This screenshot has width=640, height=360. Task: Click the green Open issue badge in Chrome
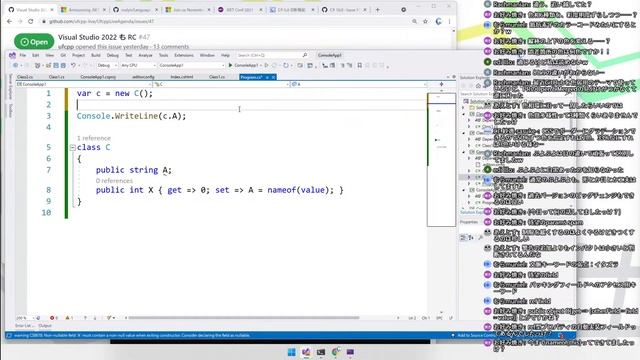pos(34,42)
